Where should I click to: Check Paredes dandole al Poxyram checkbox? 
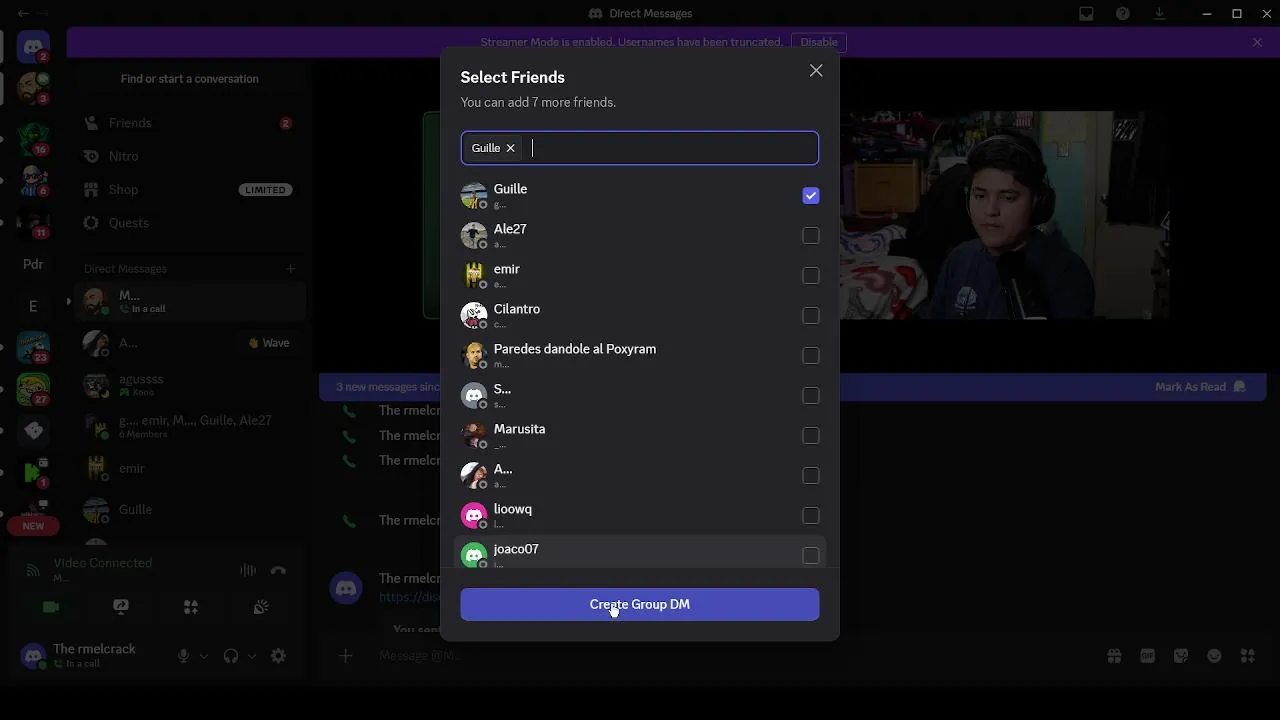(x=811, y=356)
